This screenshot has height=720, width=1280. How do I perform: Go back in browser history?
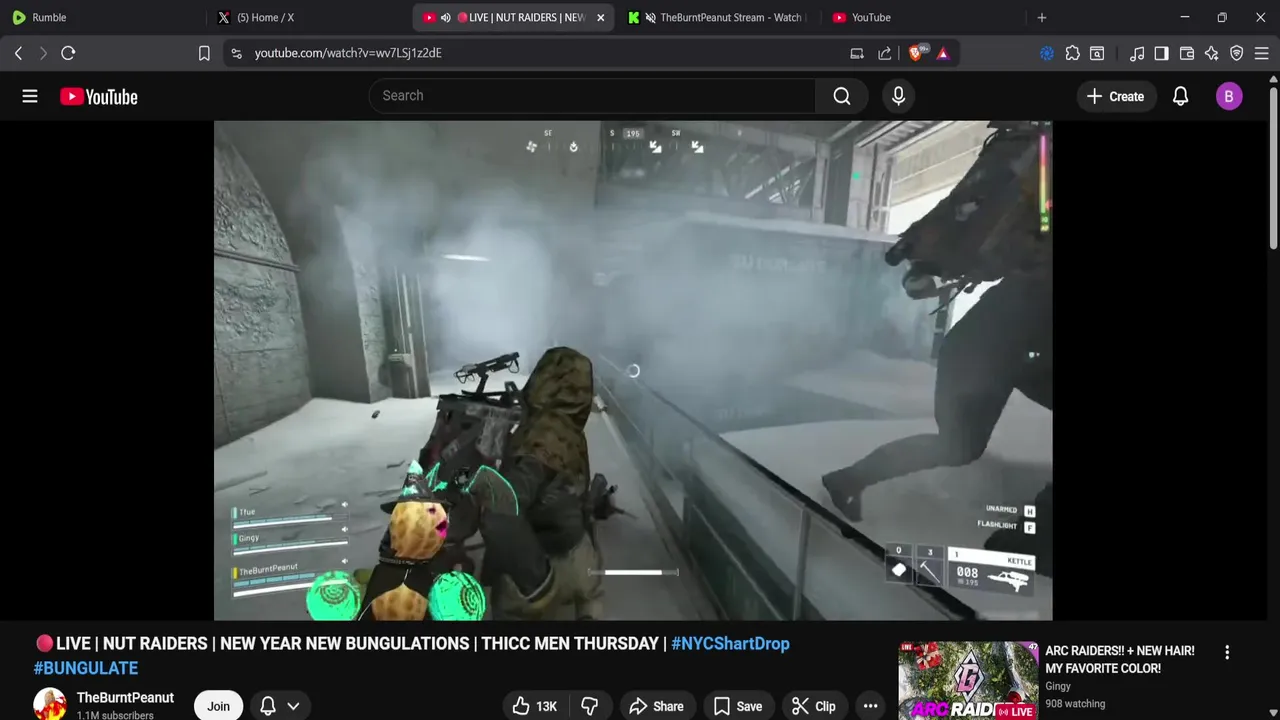(x=18, y=53)
